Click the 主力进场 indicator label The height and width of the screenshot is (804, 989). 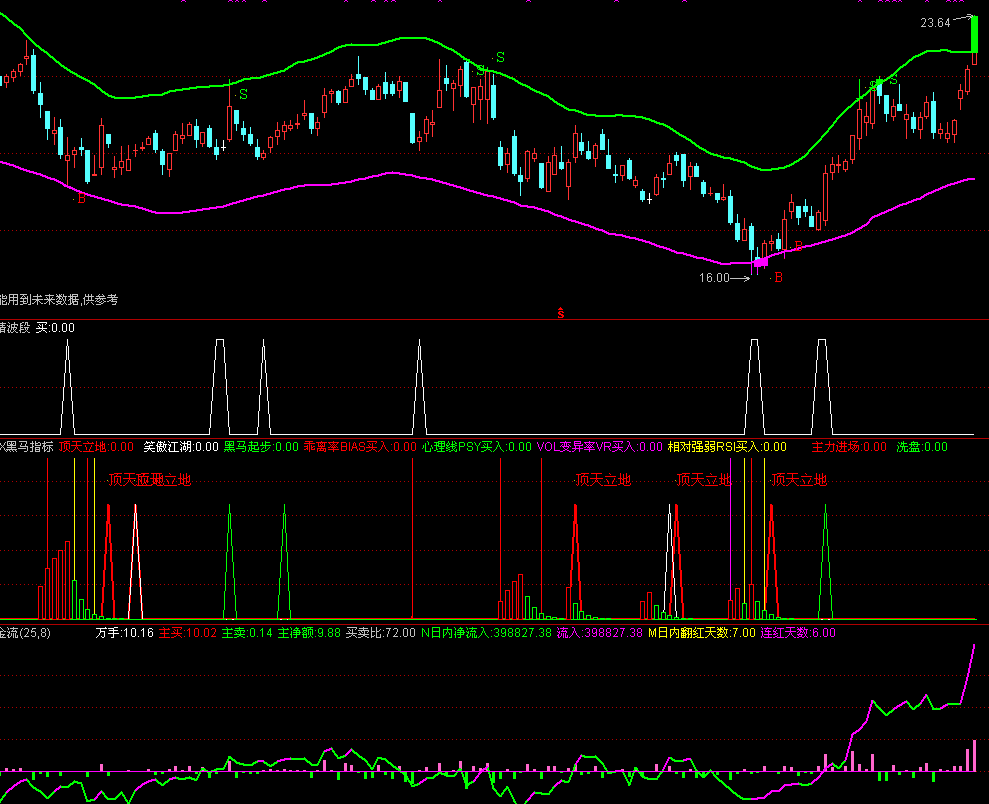849,447
